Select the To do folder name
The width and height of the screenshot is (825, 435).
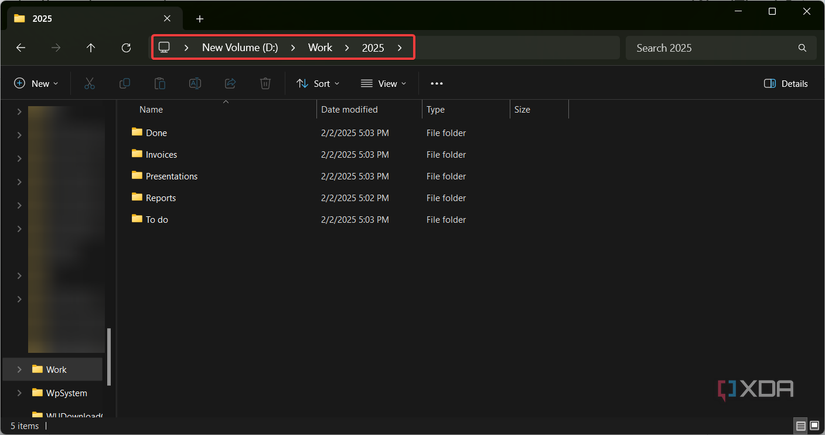(x=157, y=219)
